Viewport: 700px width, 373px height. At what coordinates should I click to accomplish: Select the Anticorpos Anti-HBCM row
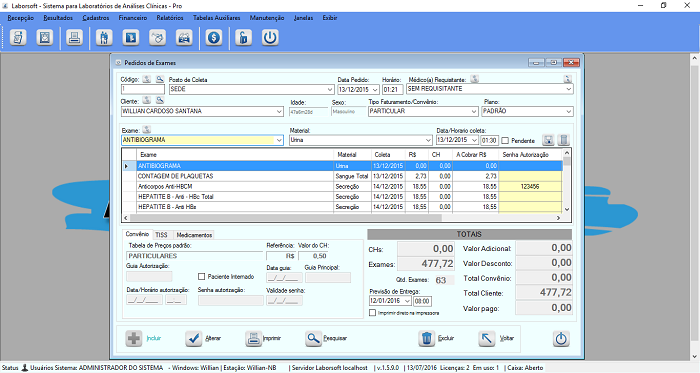(x=342, y=186)
